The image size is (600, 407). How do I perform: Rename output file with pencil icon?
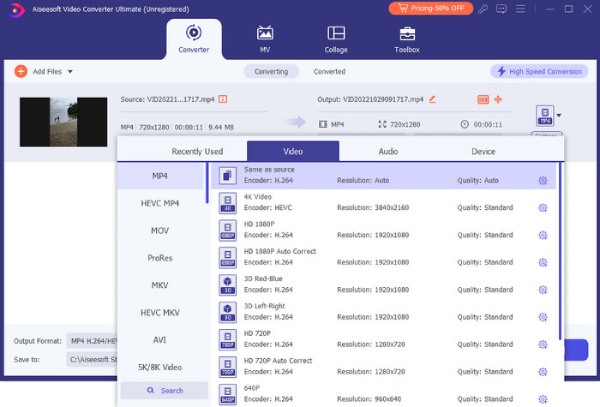tap(432, 99)
